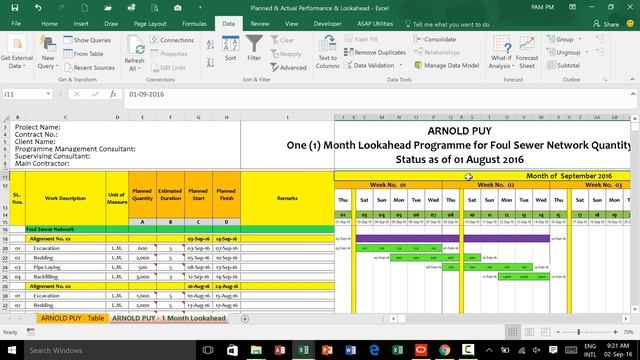The width and height of the screenshot is (640, 360).
Task: Open the File menu
Action: [16, 24]
